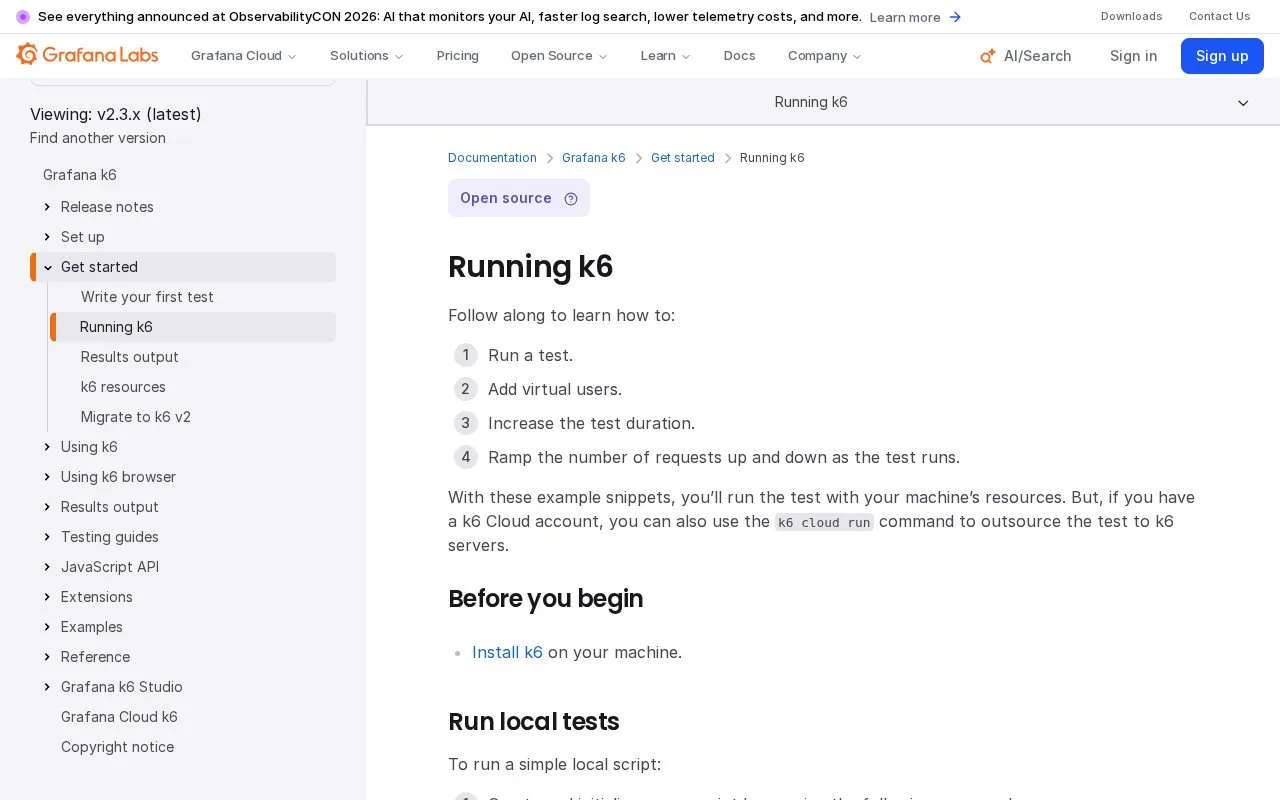Viewport: 1280px width, 800px height.
Task: Open the k6 resources page
Action: click(123, 387)
